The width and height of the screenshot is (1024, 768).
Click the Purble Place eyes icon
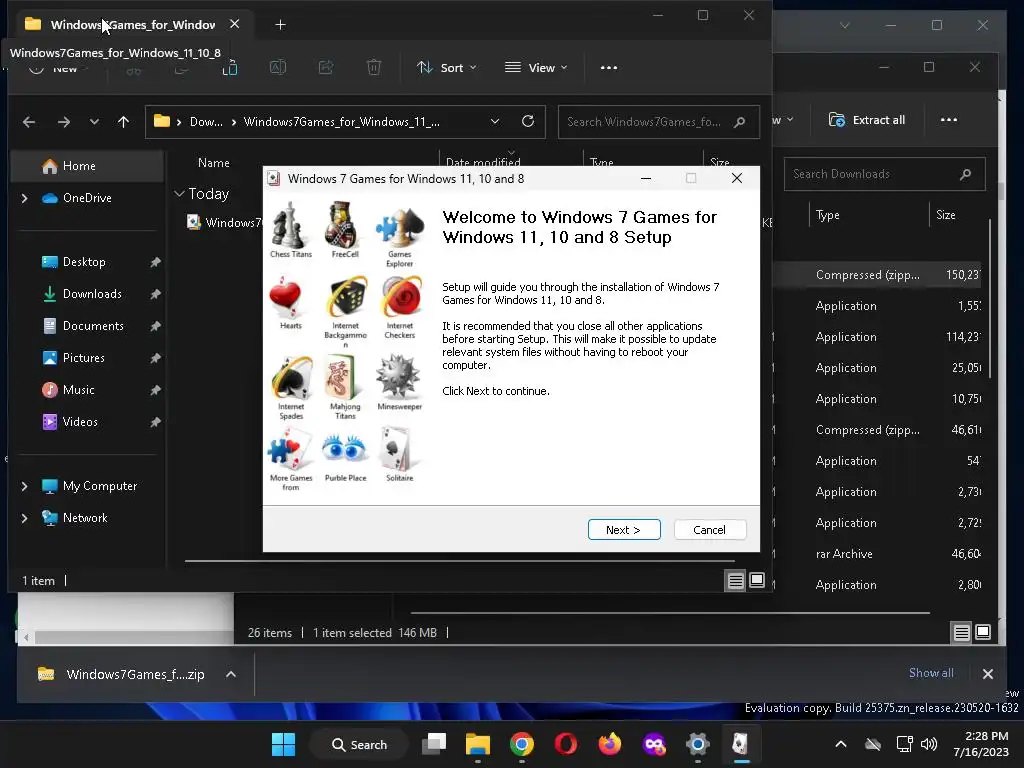click(344, 449)
